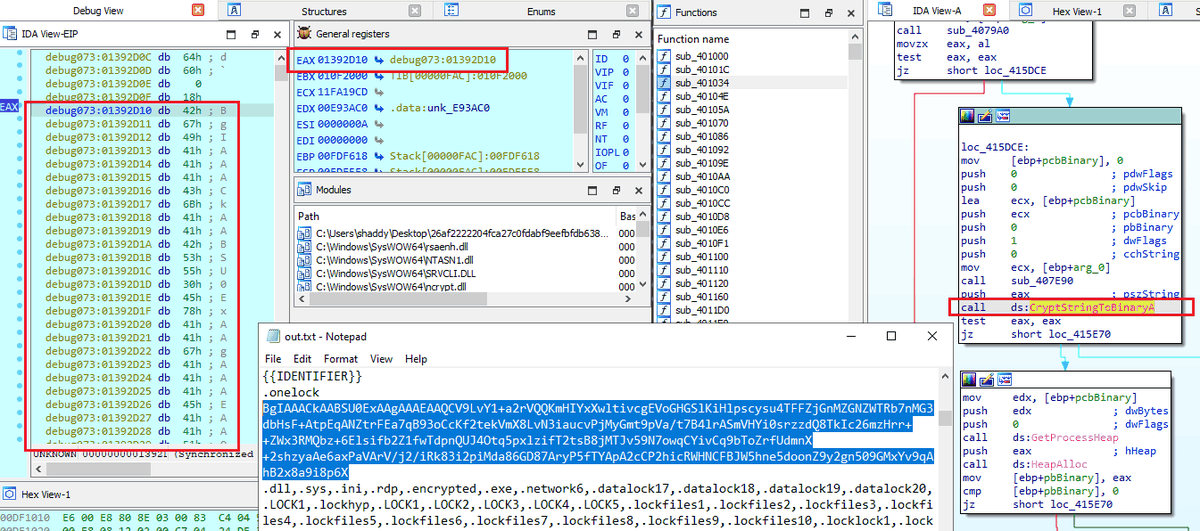Open node color picker on HeapAlloc block
The height and width of the screenshot is (531, 1200).
point(967,380)
